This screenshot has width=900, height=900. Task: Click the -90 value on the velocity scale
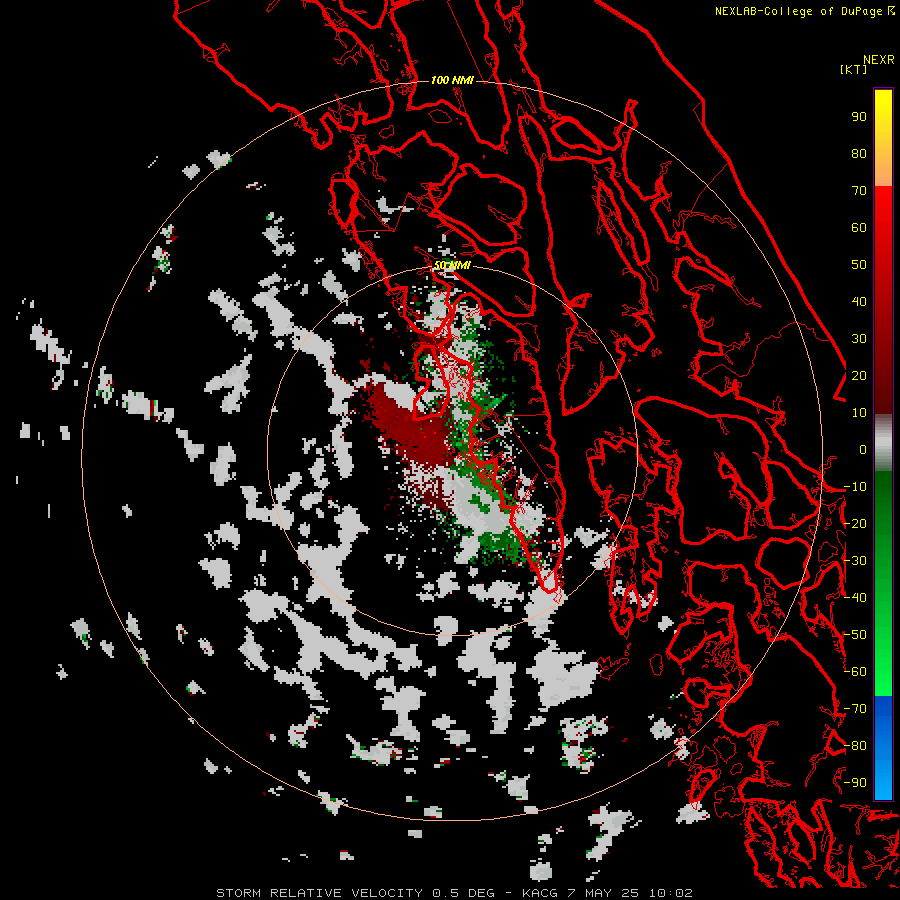(x=855, y=783)
